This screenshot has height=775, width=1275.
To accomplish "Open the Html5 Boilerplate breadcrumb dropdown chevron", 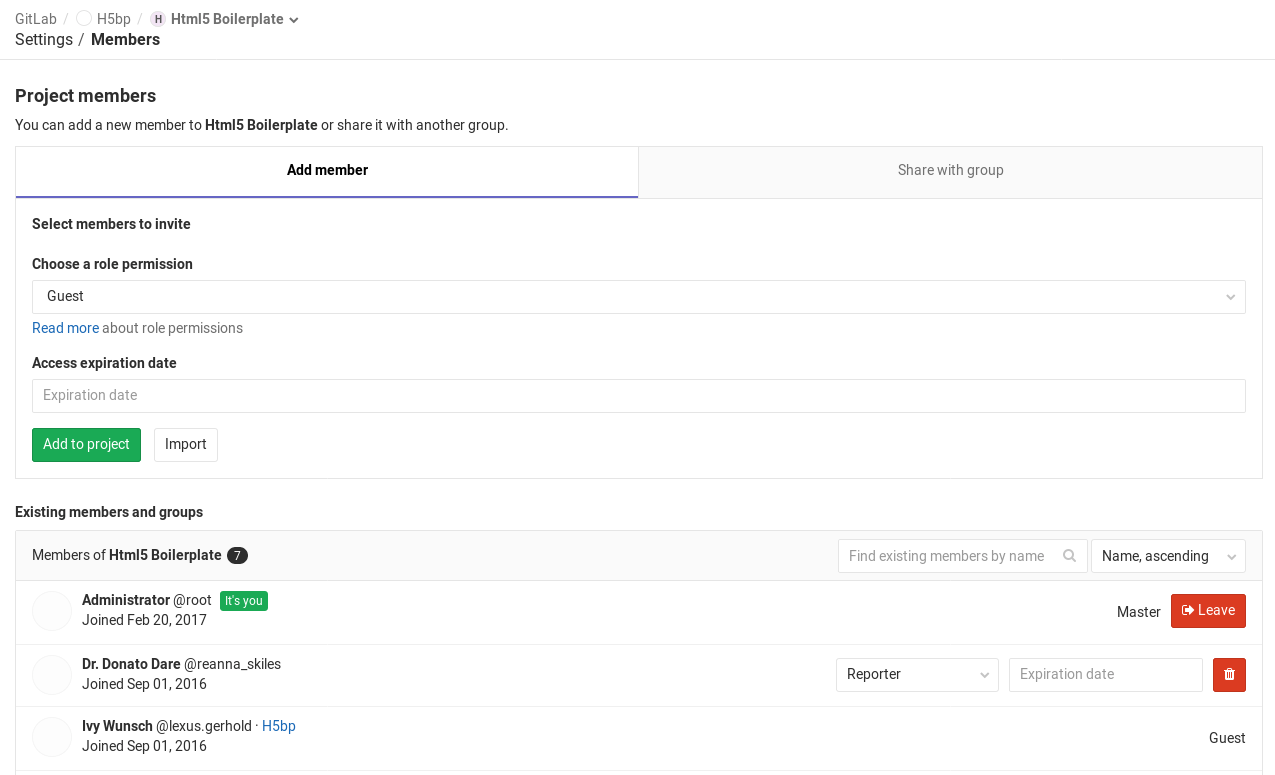I will click(x=294, y=20).
